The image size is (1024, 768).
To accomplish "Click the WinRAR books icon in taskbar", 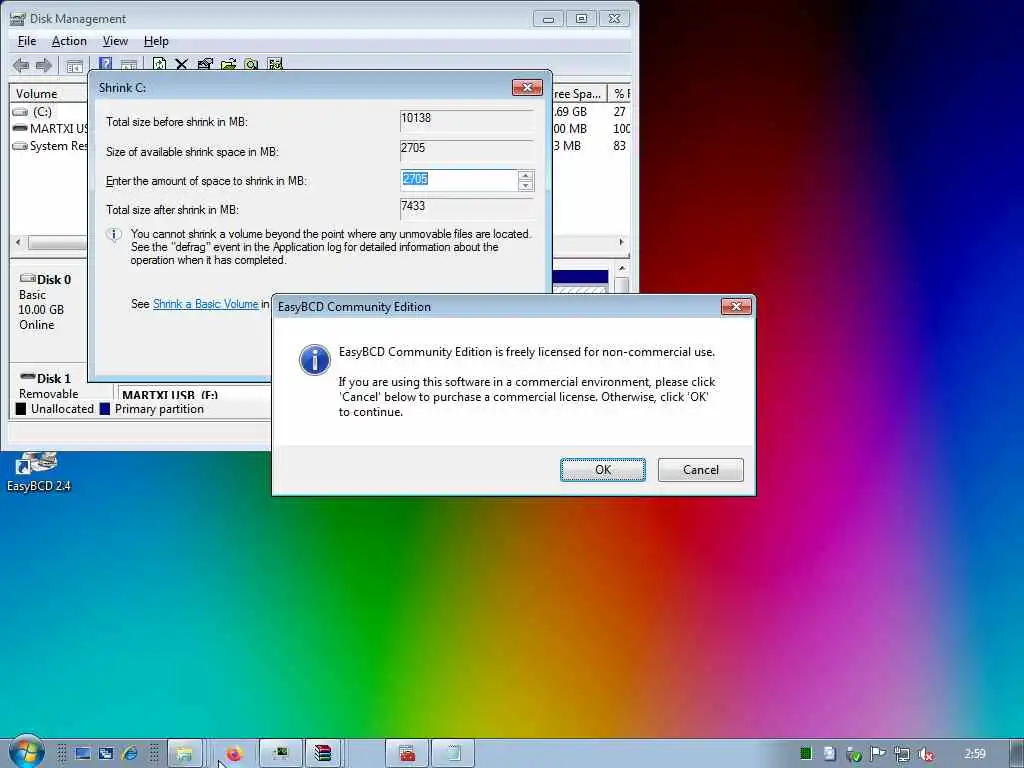I will pyautogui.click(x=323, y=754).
